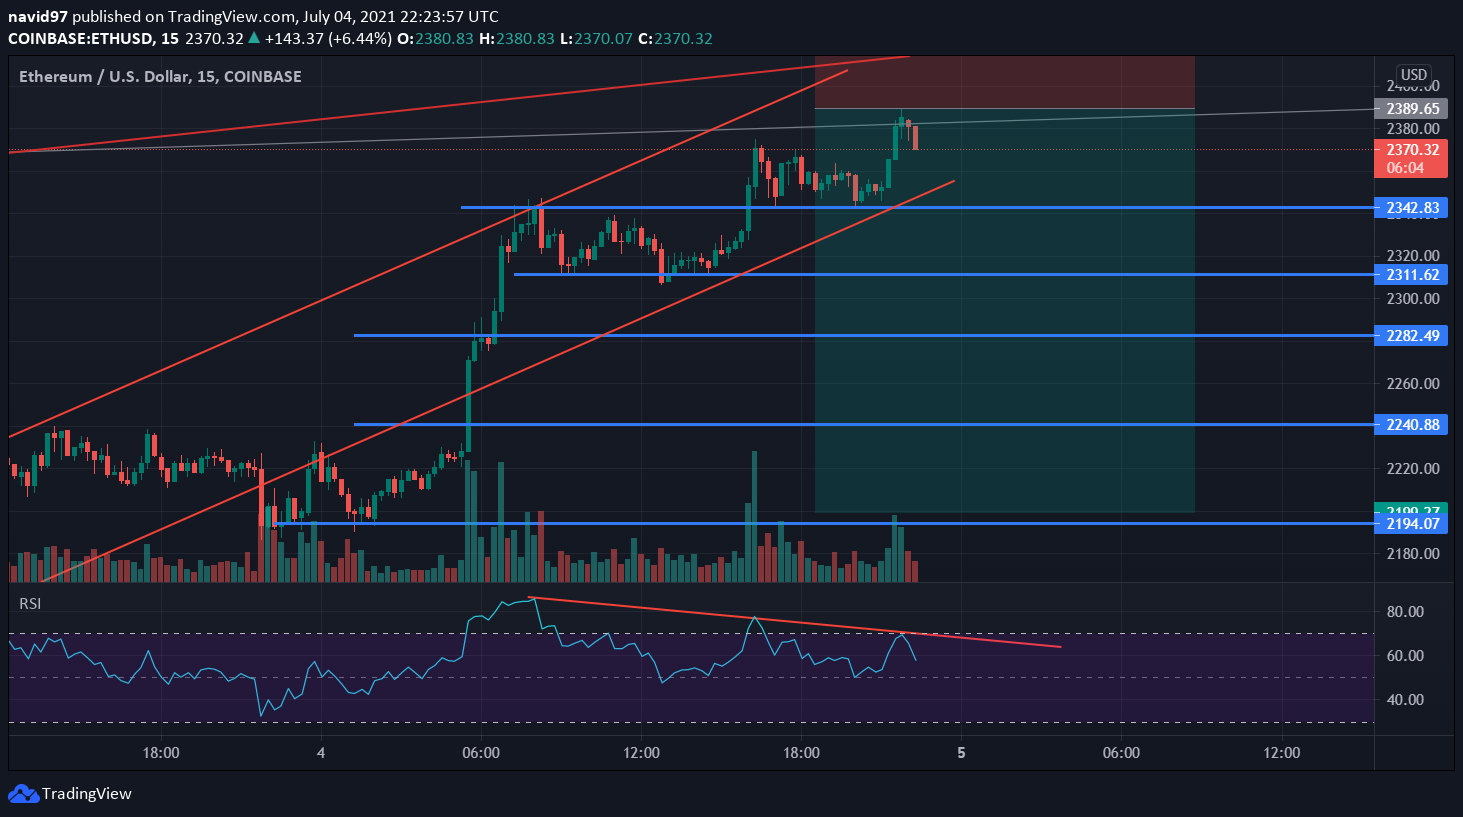Screen dimensions: 1463x817
Task: Click the green profit zone of short position
Action: click(1004, 310)
